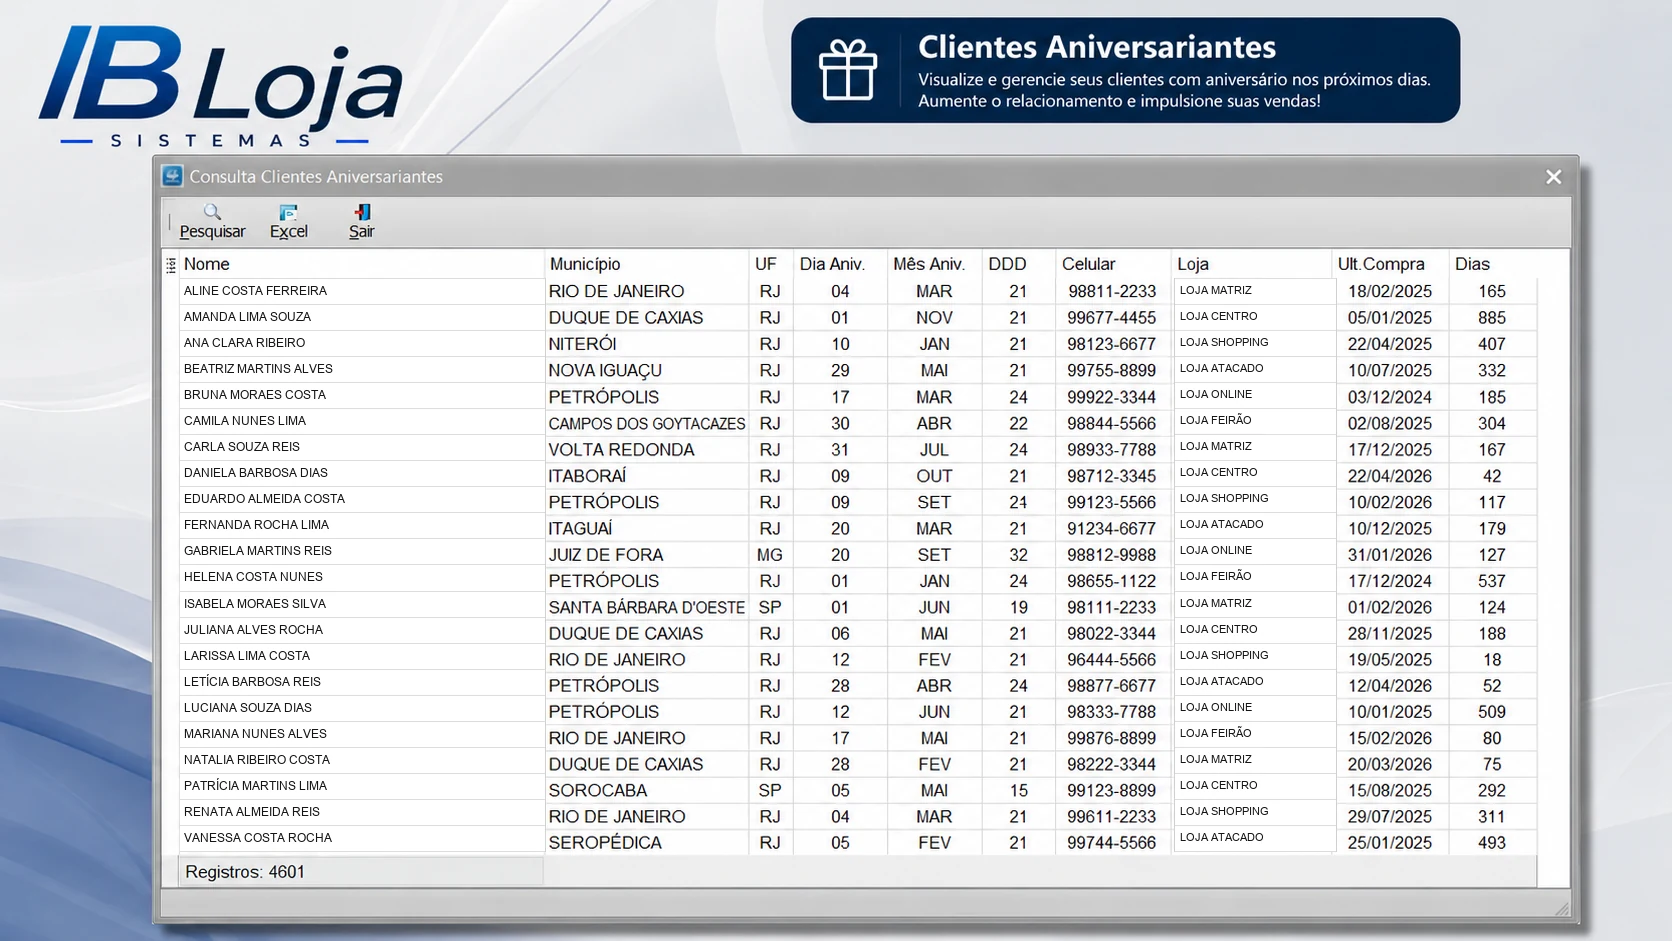Select client HELENA COSTA NUNES
Viewport: 1672px width, 941px height.
pos(253,577)
